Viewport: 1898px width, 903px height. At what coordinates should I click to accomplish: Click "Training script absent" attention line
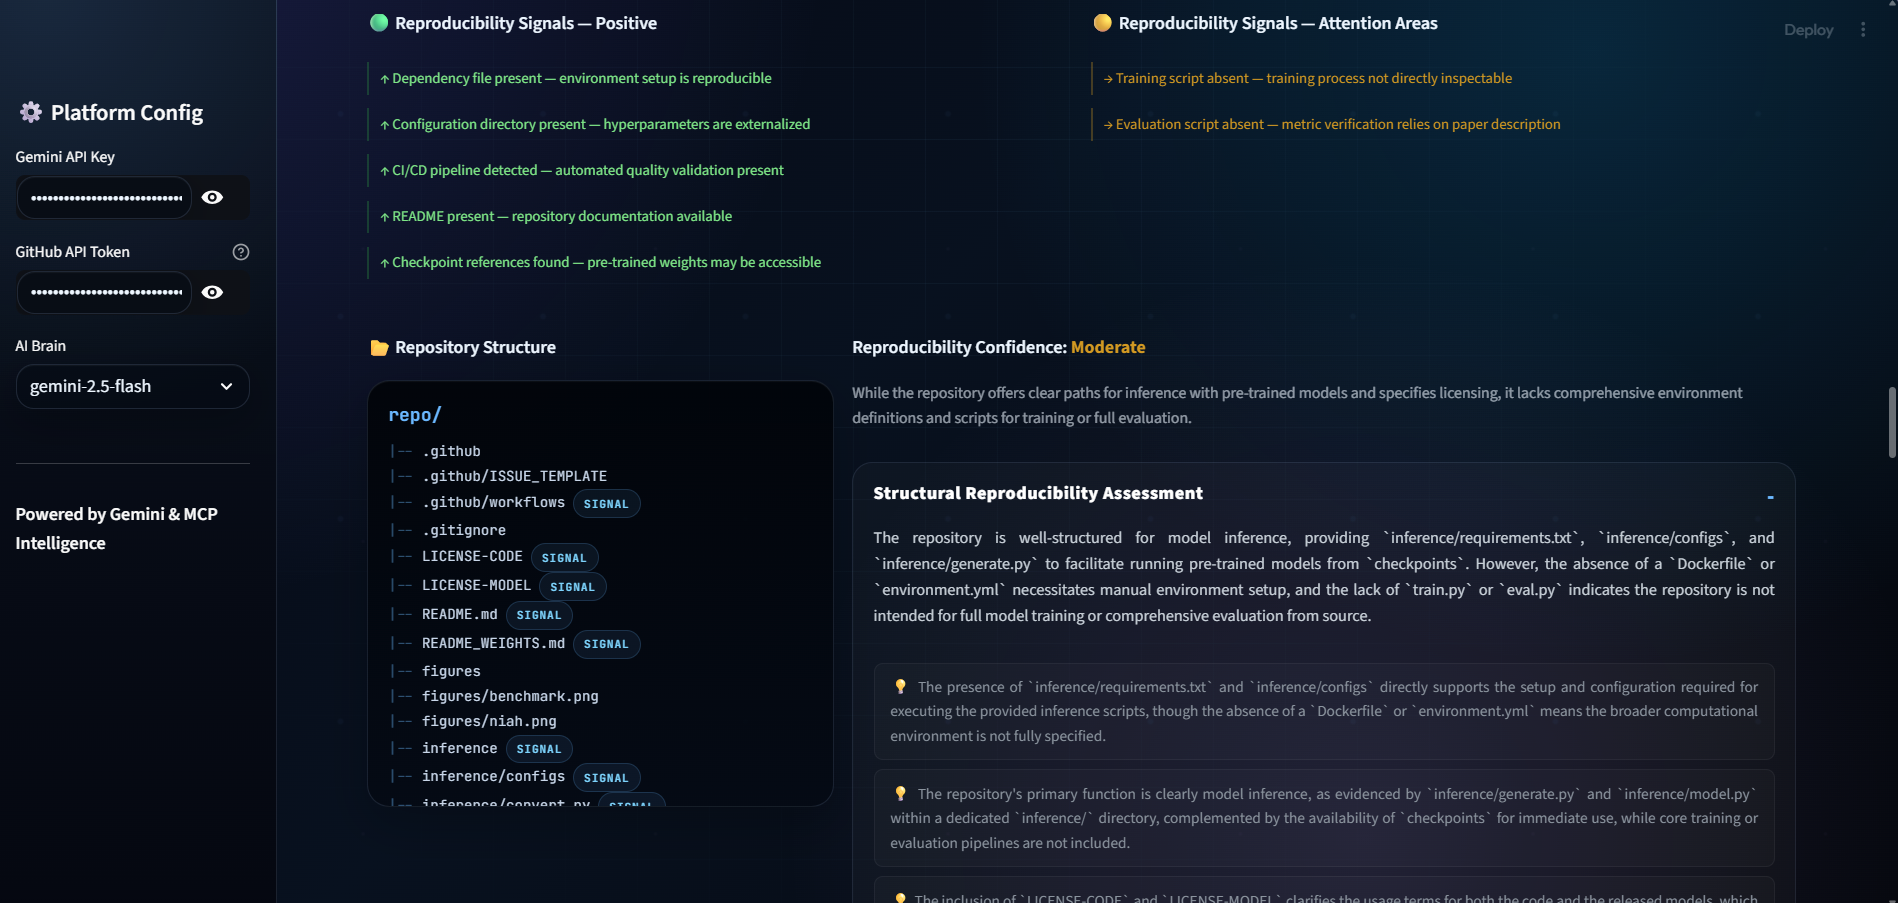tap(1308, 78)
